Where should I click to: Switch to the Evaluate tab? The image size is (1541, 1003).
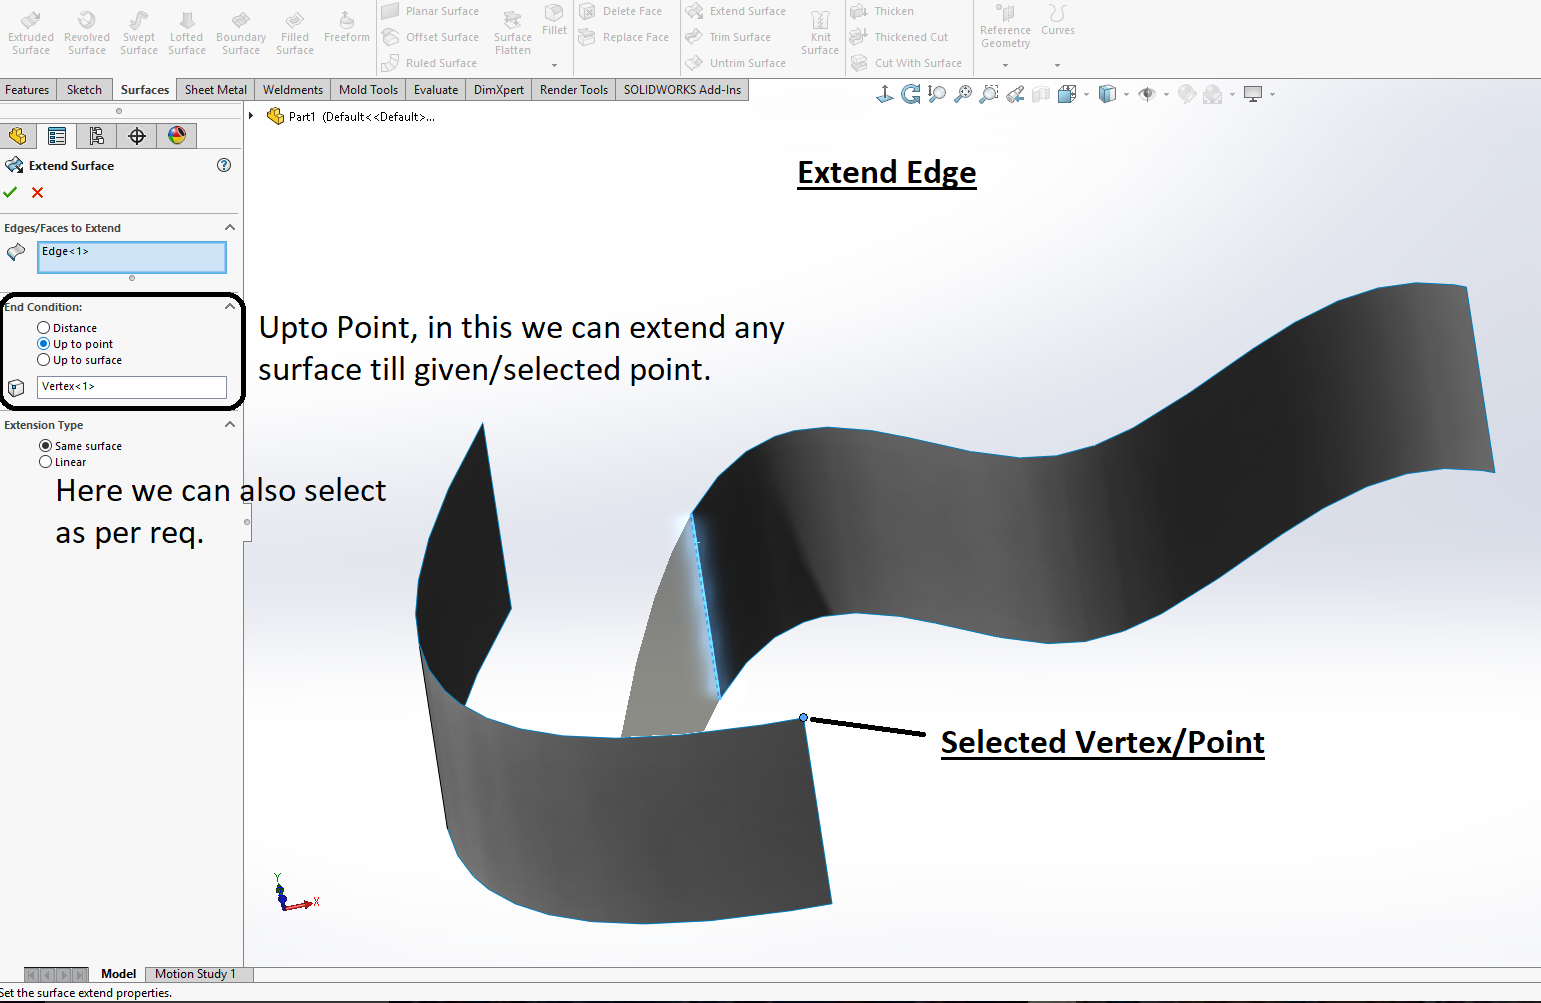click(x=436, y=90)
